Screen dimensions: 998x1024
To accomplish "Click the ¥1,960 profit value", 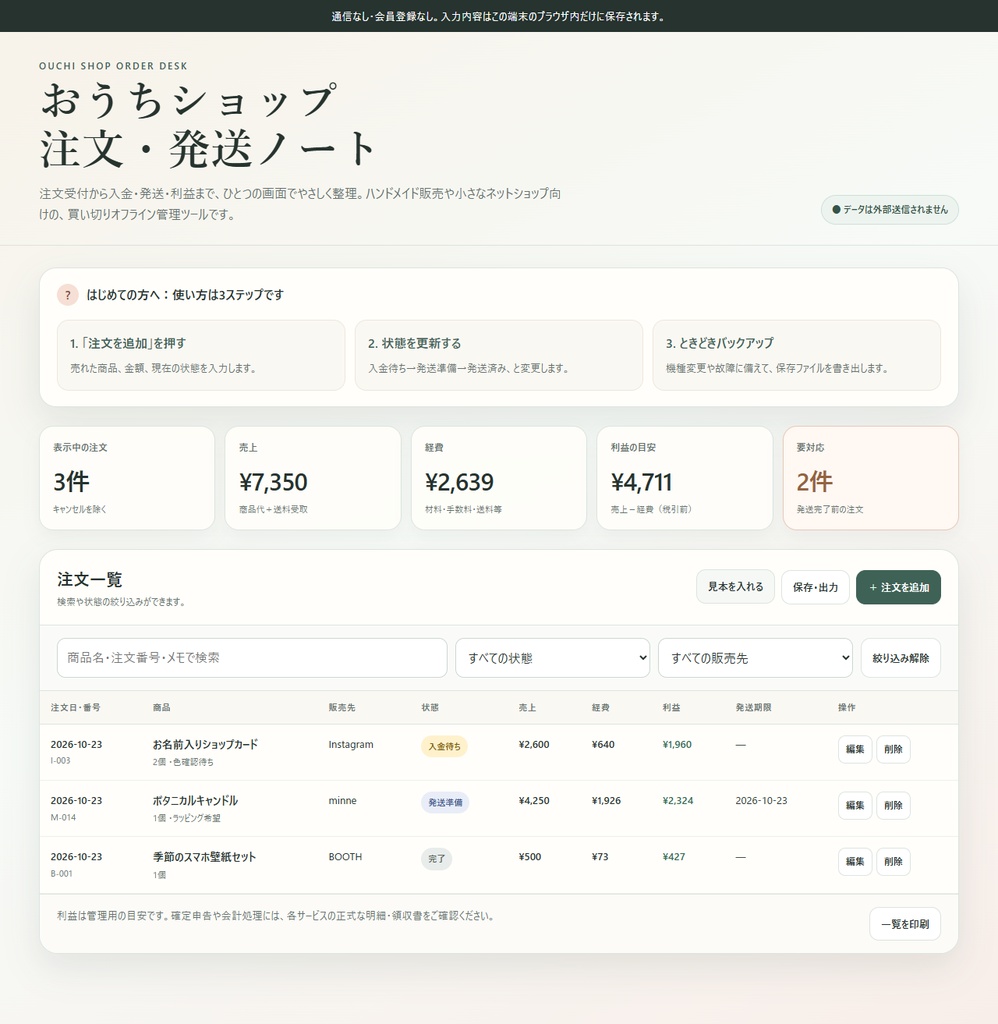I will click(677, 744).
